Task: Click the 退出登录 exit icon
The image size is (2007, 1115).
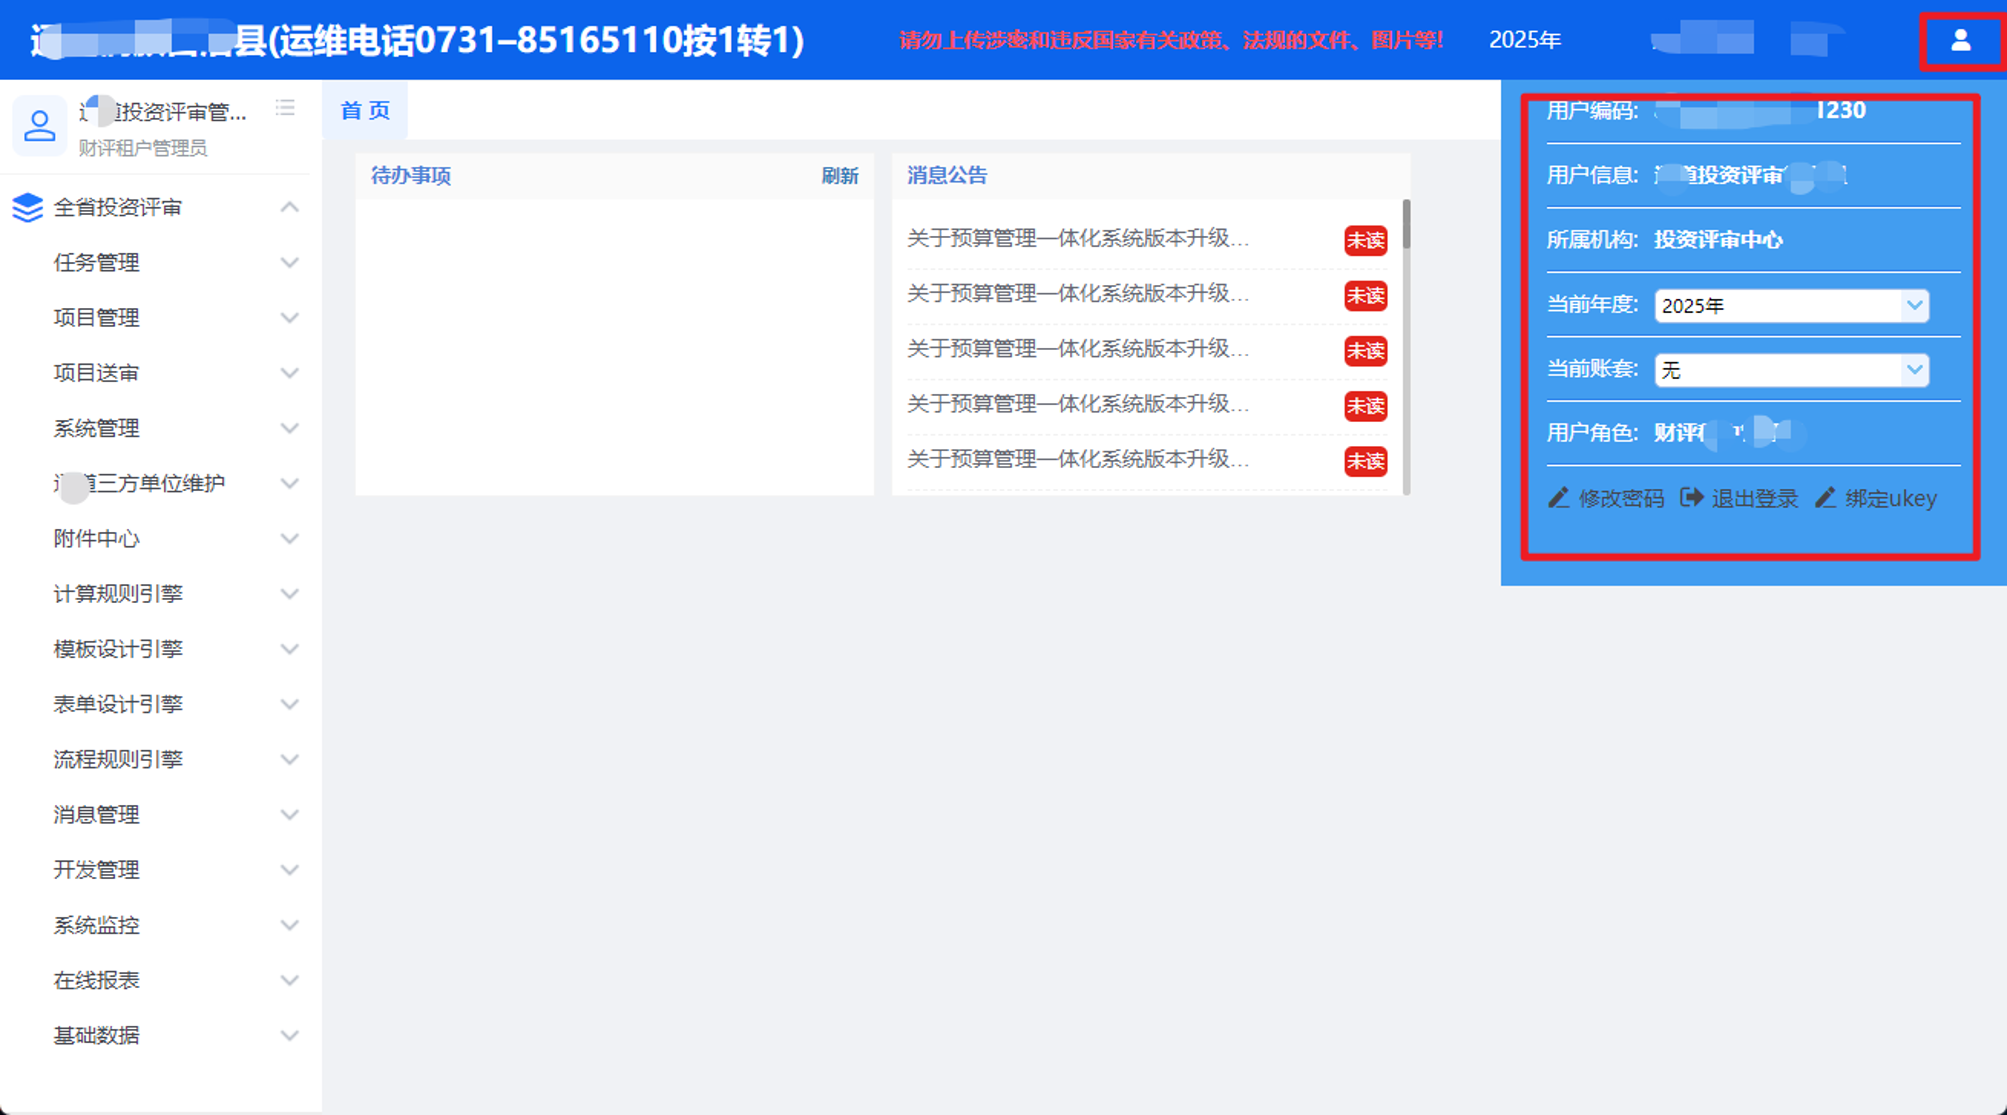Action: (x=1692, y=497)
